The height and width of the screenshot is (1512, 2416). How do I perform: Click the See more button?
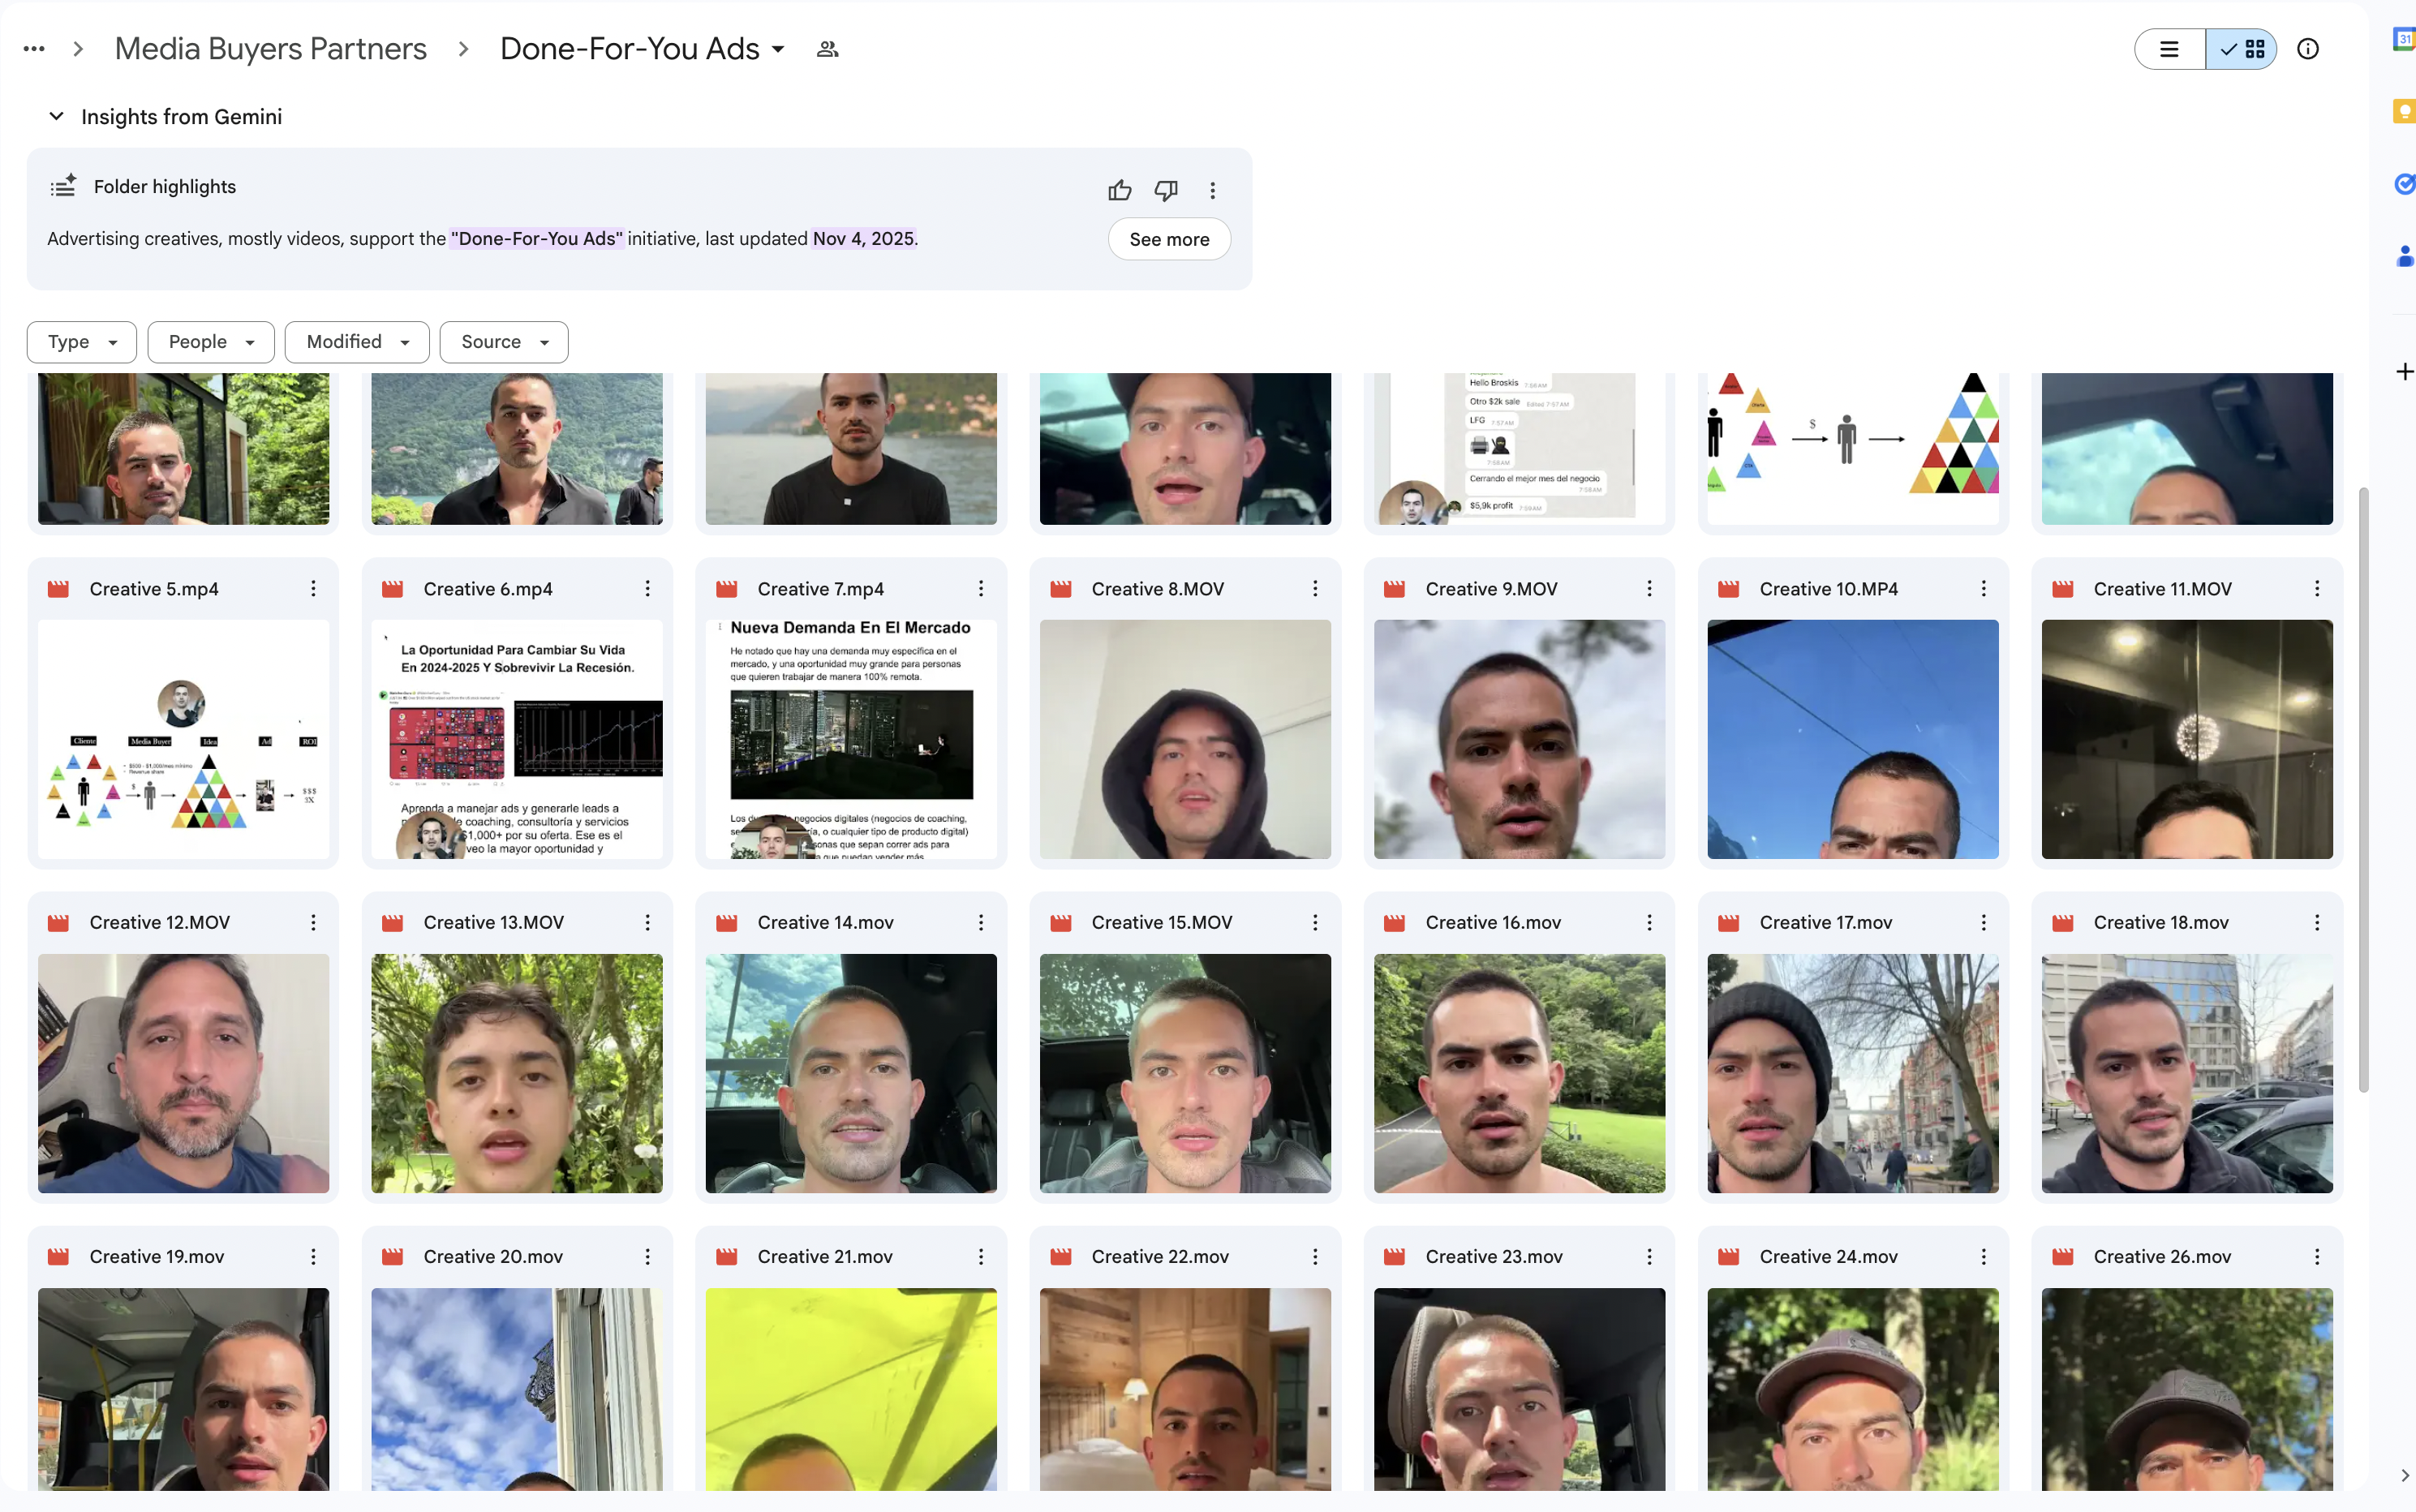click(1168, 239)
